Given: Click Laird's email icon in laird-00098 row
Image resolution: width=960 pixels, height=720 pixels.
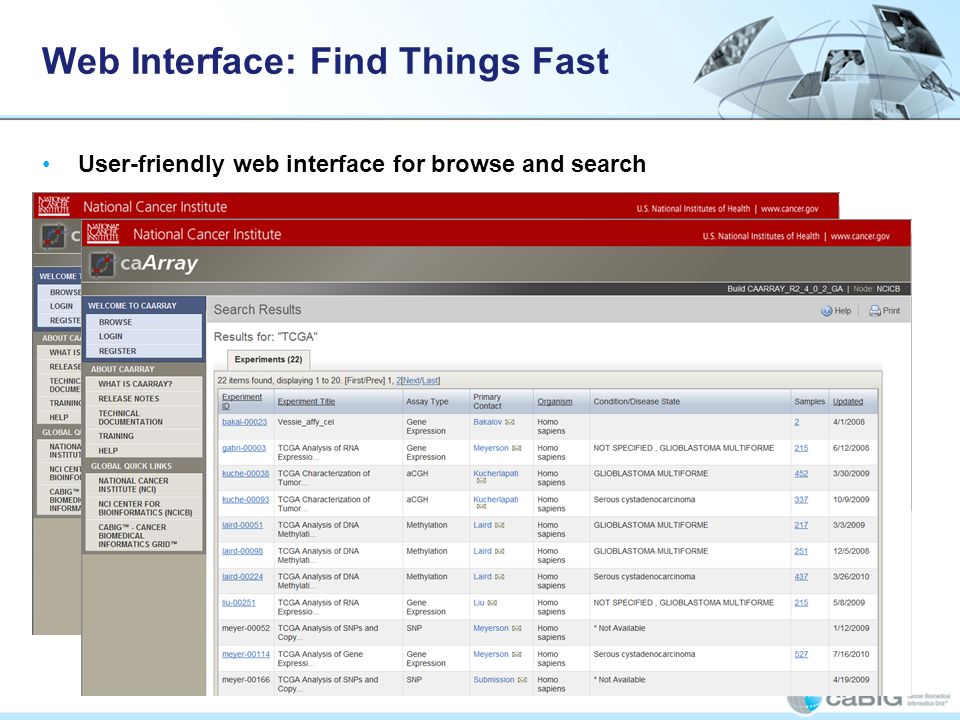Looking at the screenshot, I should point(500,552).
